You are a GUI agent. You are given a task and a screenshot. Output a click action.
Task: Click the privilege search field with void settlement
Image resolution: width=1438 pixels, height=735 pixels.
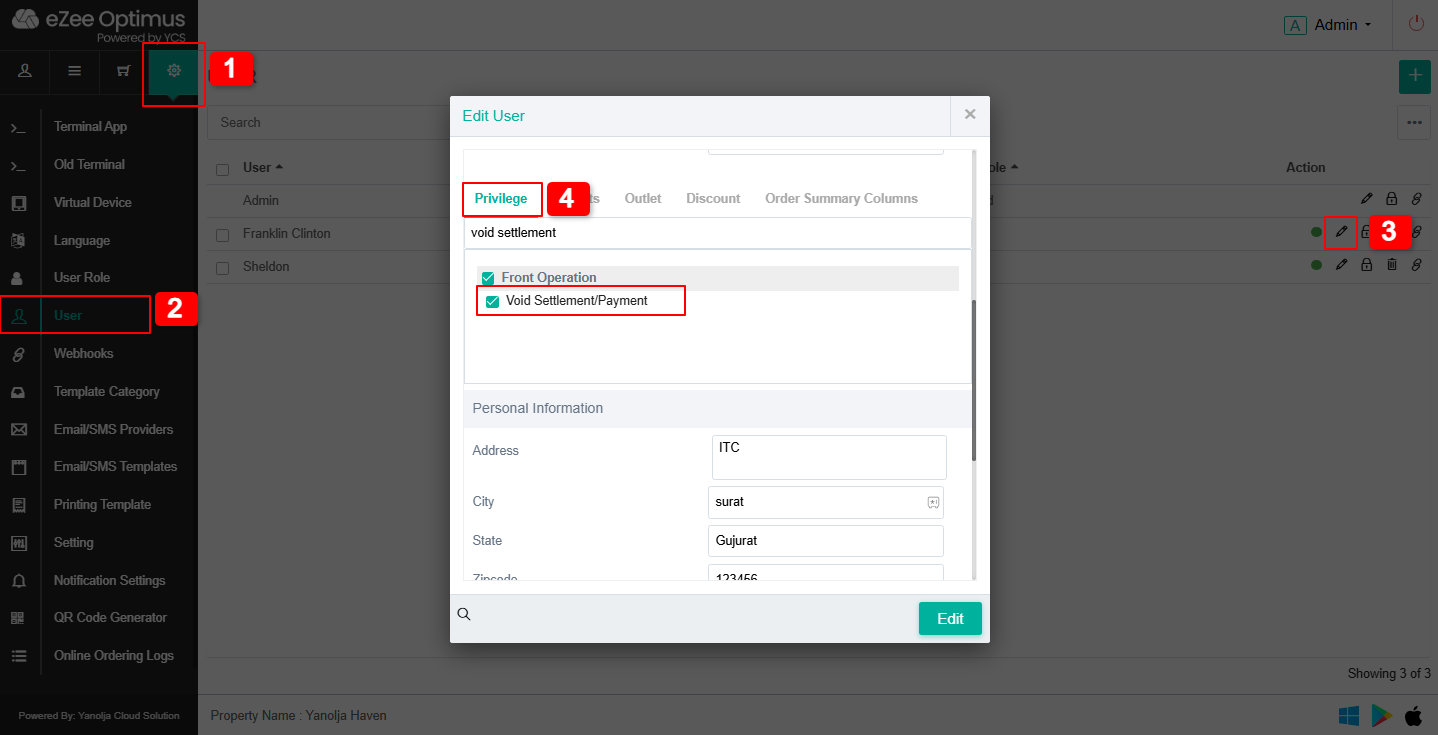(x=717, y=232)
